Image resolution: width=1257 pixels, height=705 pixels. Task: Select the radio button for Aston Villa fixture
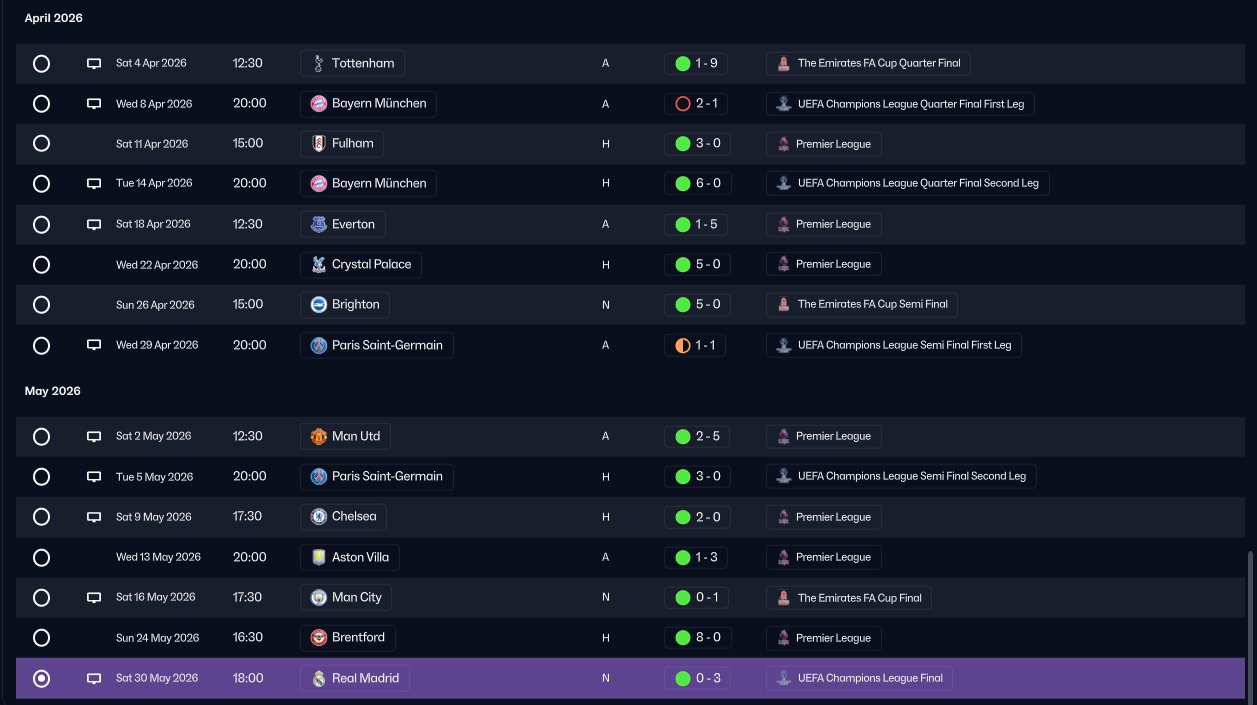pyautogui.click(x=41, y=557)
